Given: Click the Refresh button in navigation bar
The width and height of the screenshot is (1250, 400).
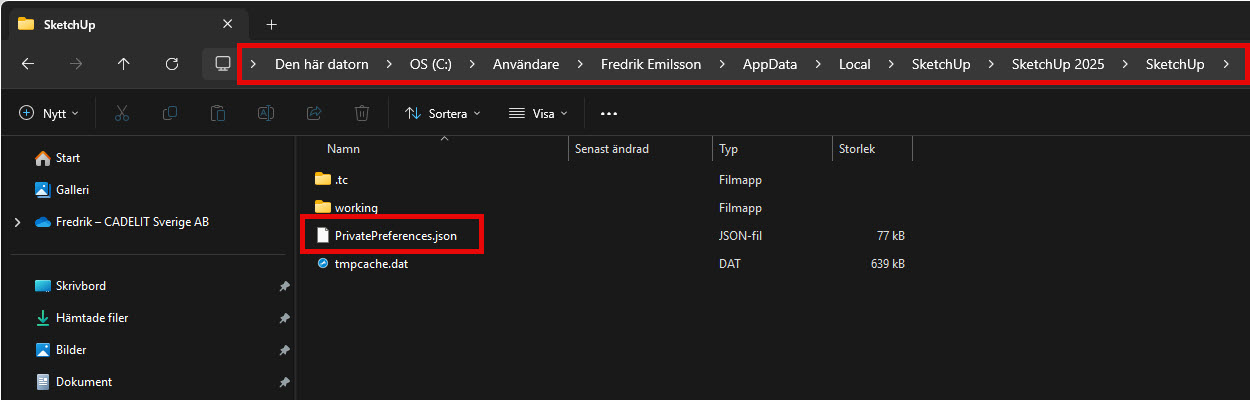Looking at the screenshot, I should 172,64.
